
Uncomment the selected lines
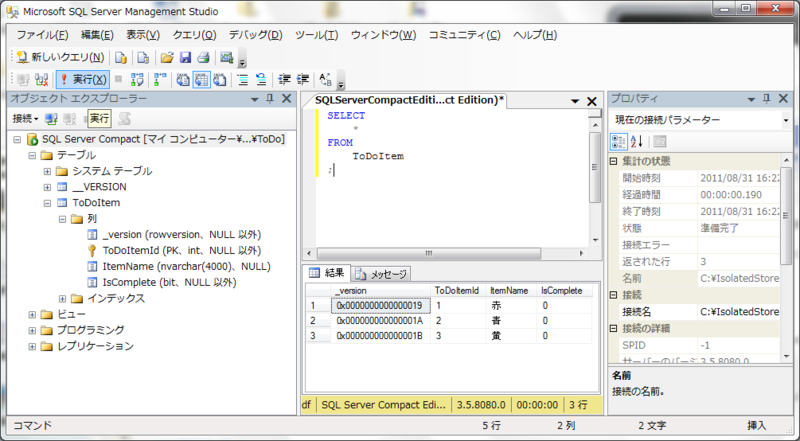pyautogui.click(x=261, y=79)
